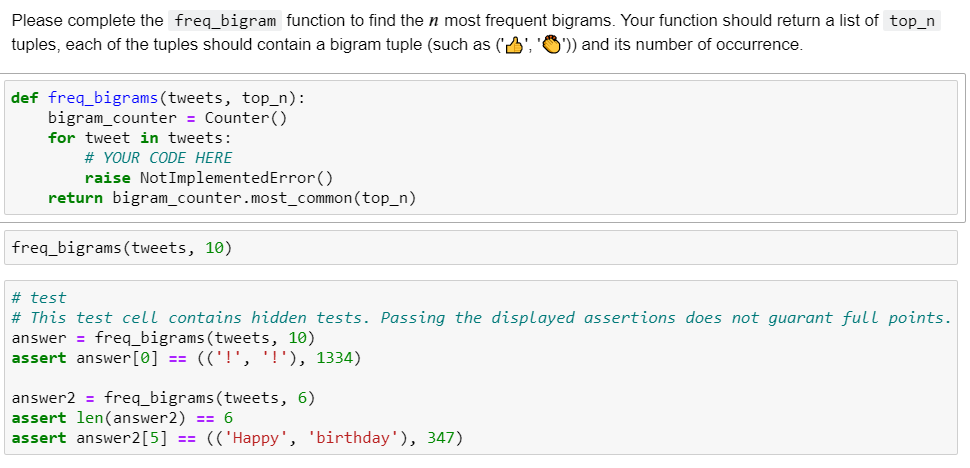
Task: Click the assertion with 'Happy', 'birthday'
Action: (237, 438)
